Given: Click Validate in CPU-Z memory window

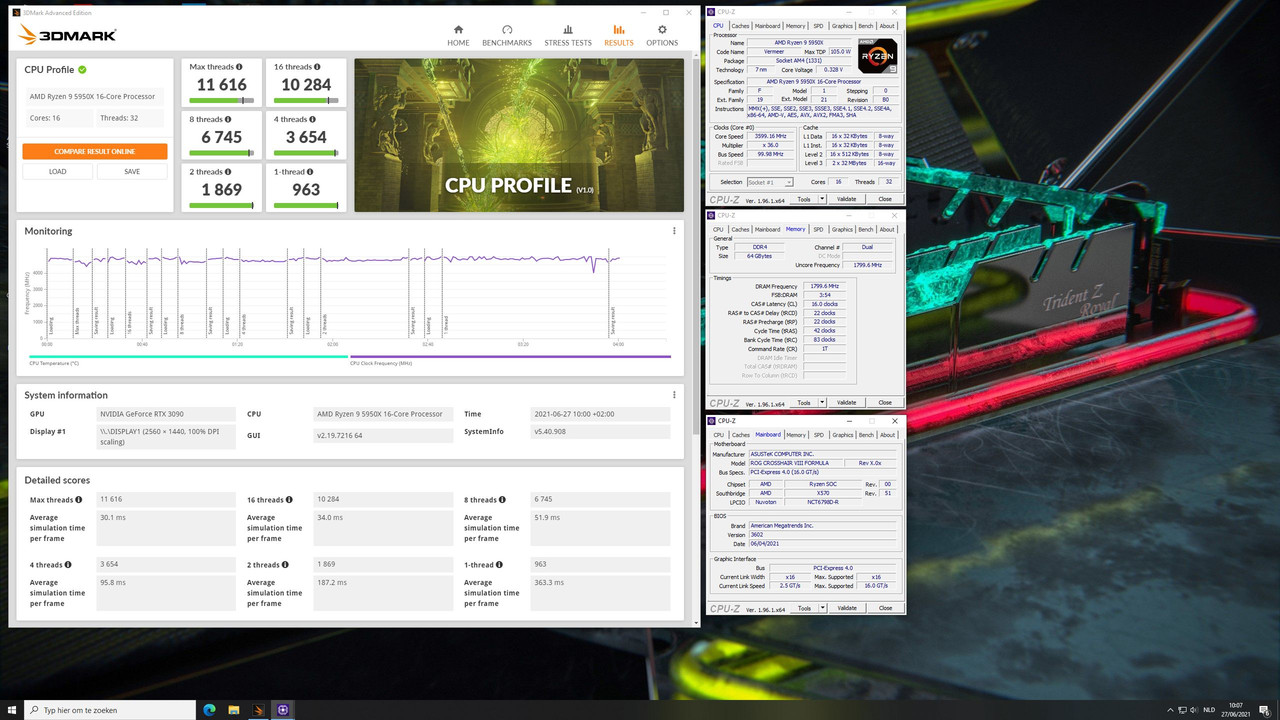Looking at the screenshot, I should 847,403.
